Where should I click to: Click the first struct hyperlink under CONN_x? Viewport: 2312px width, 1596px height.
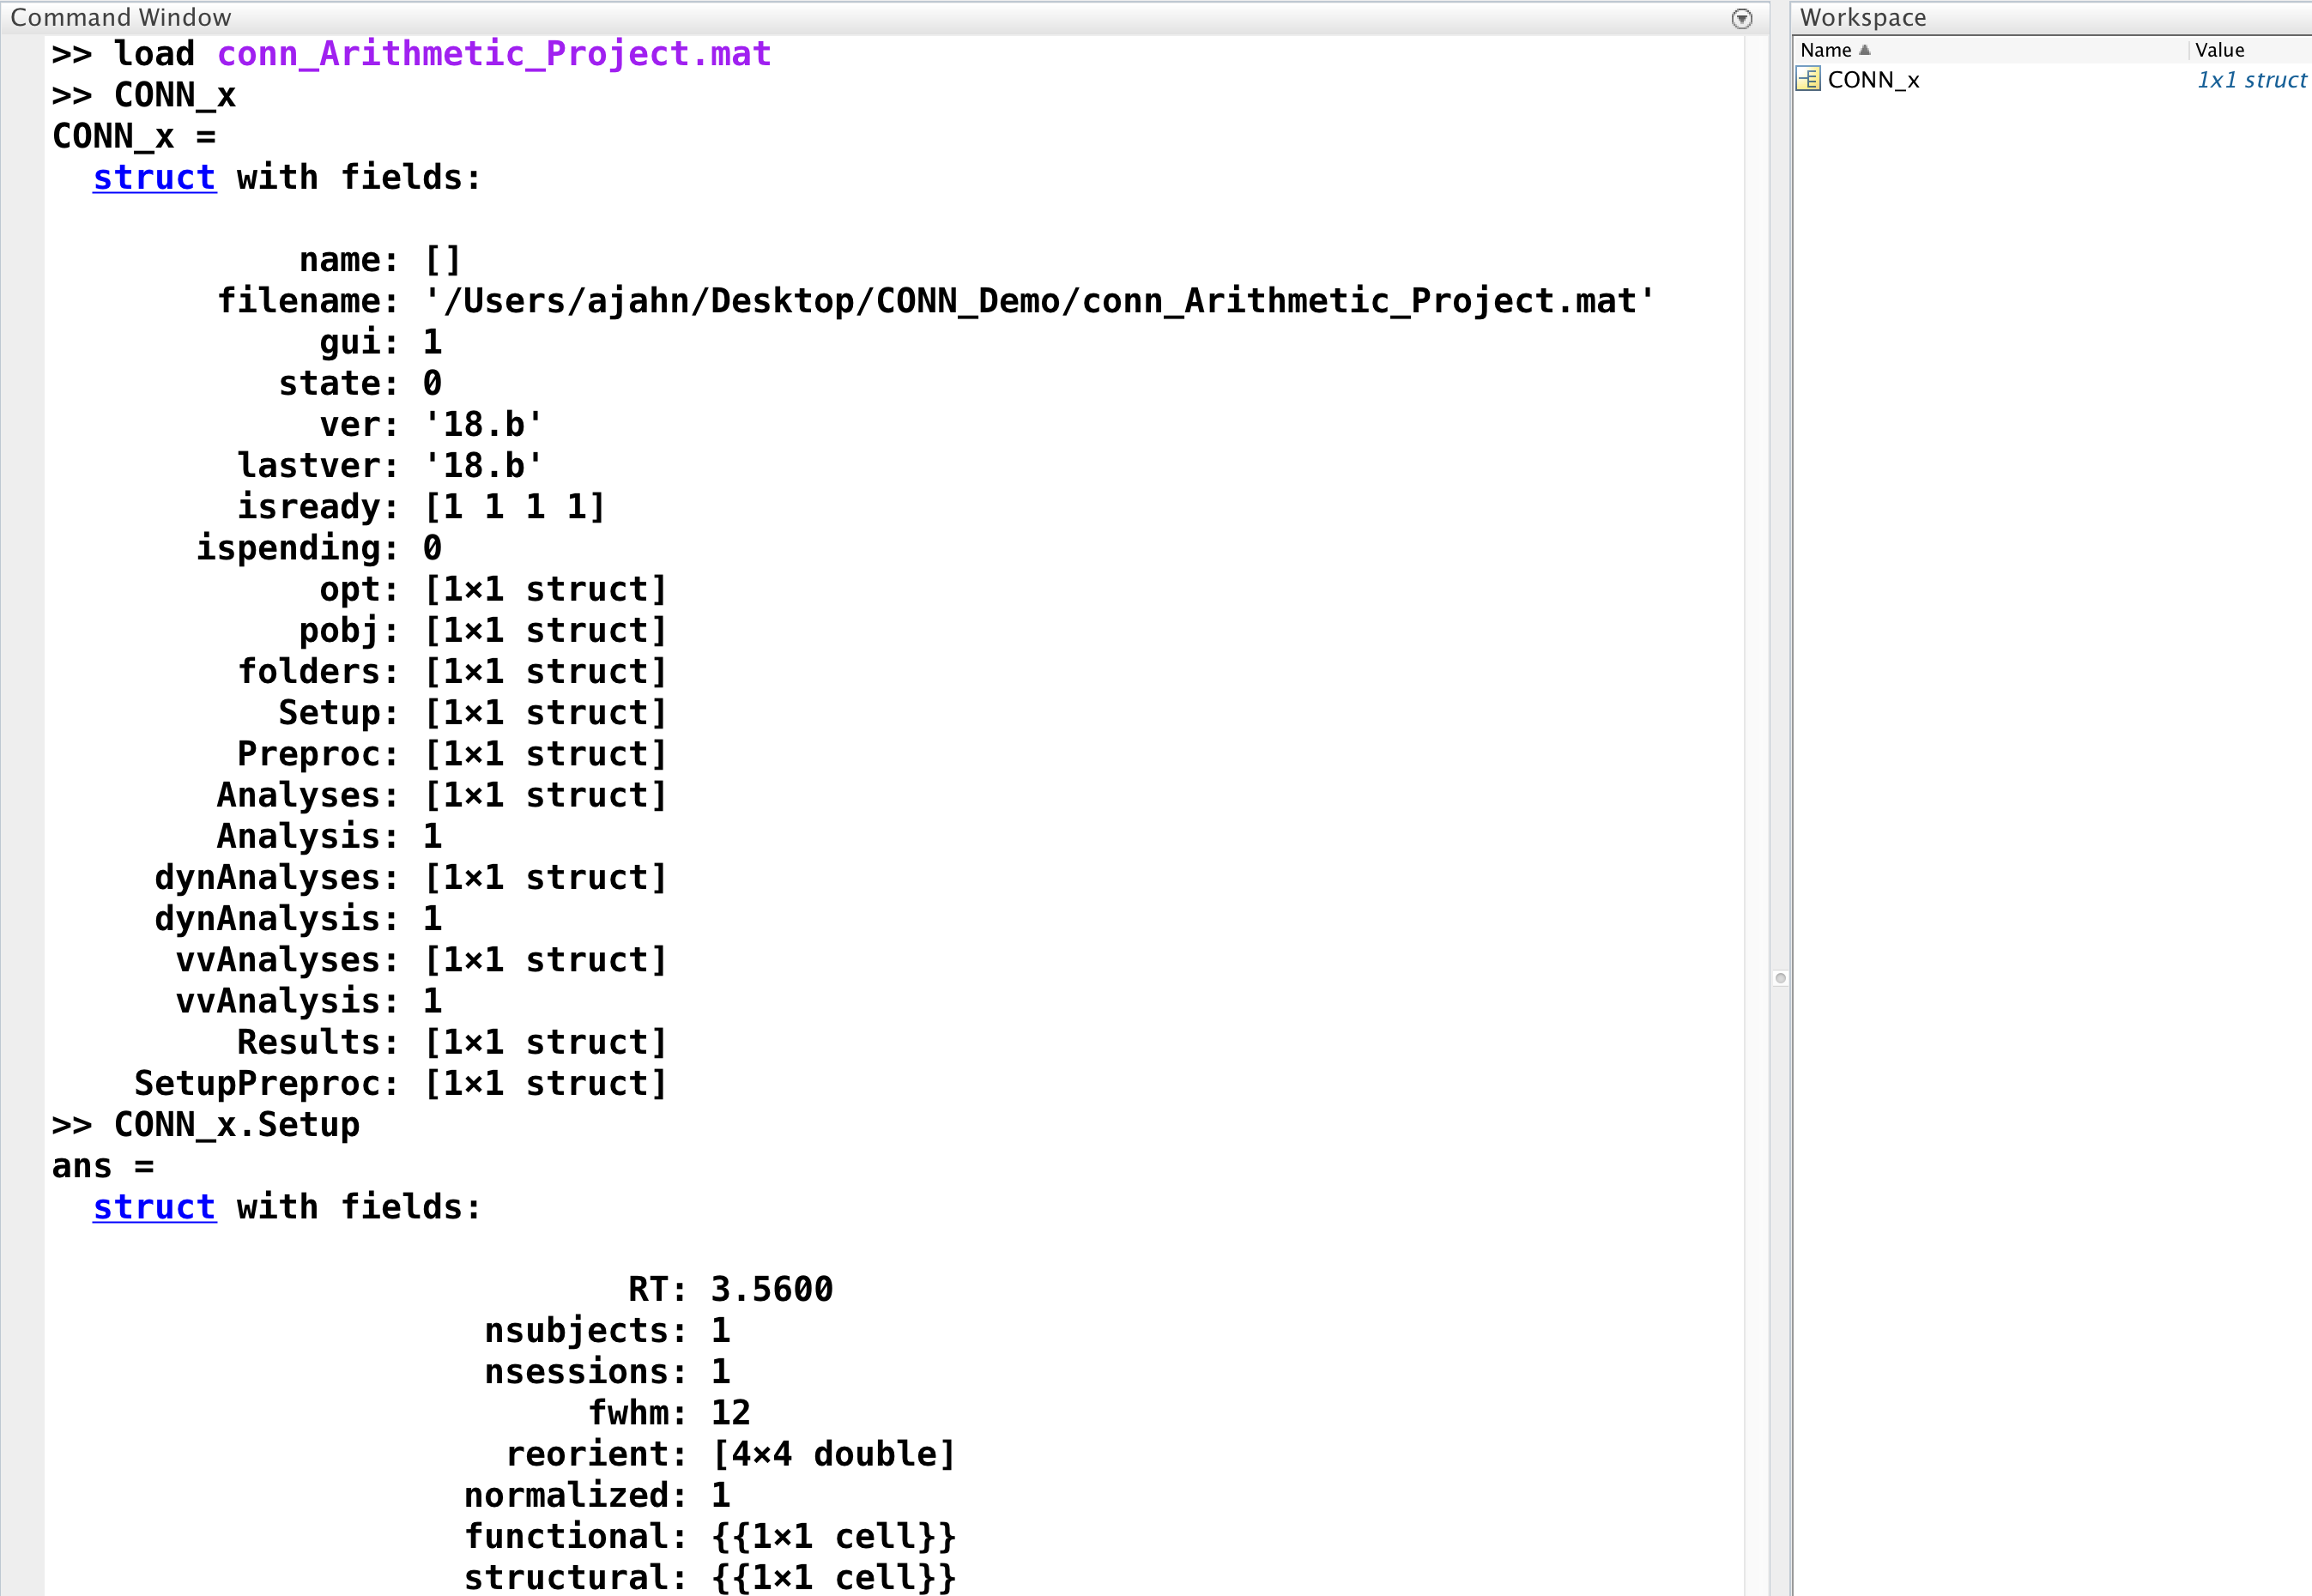click(x=154, y=177)
